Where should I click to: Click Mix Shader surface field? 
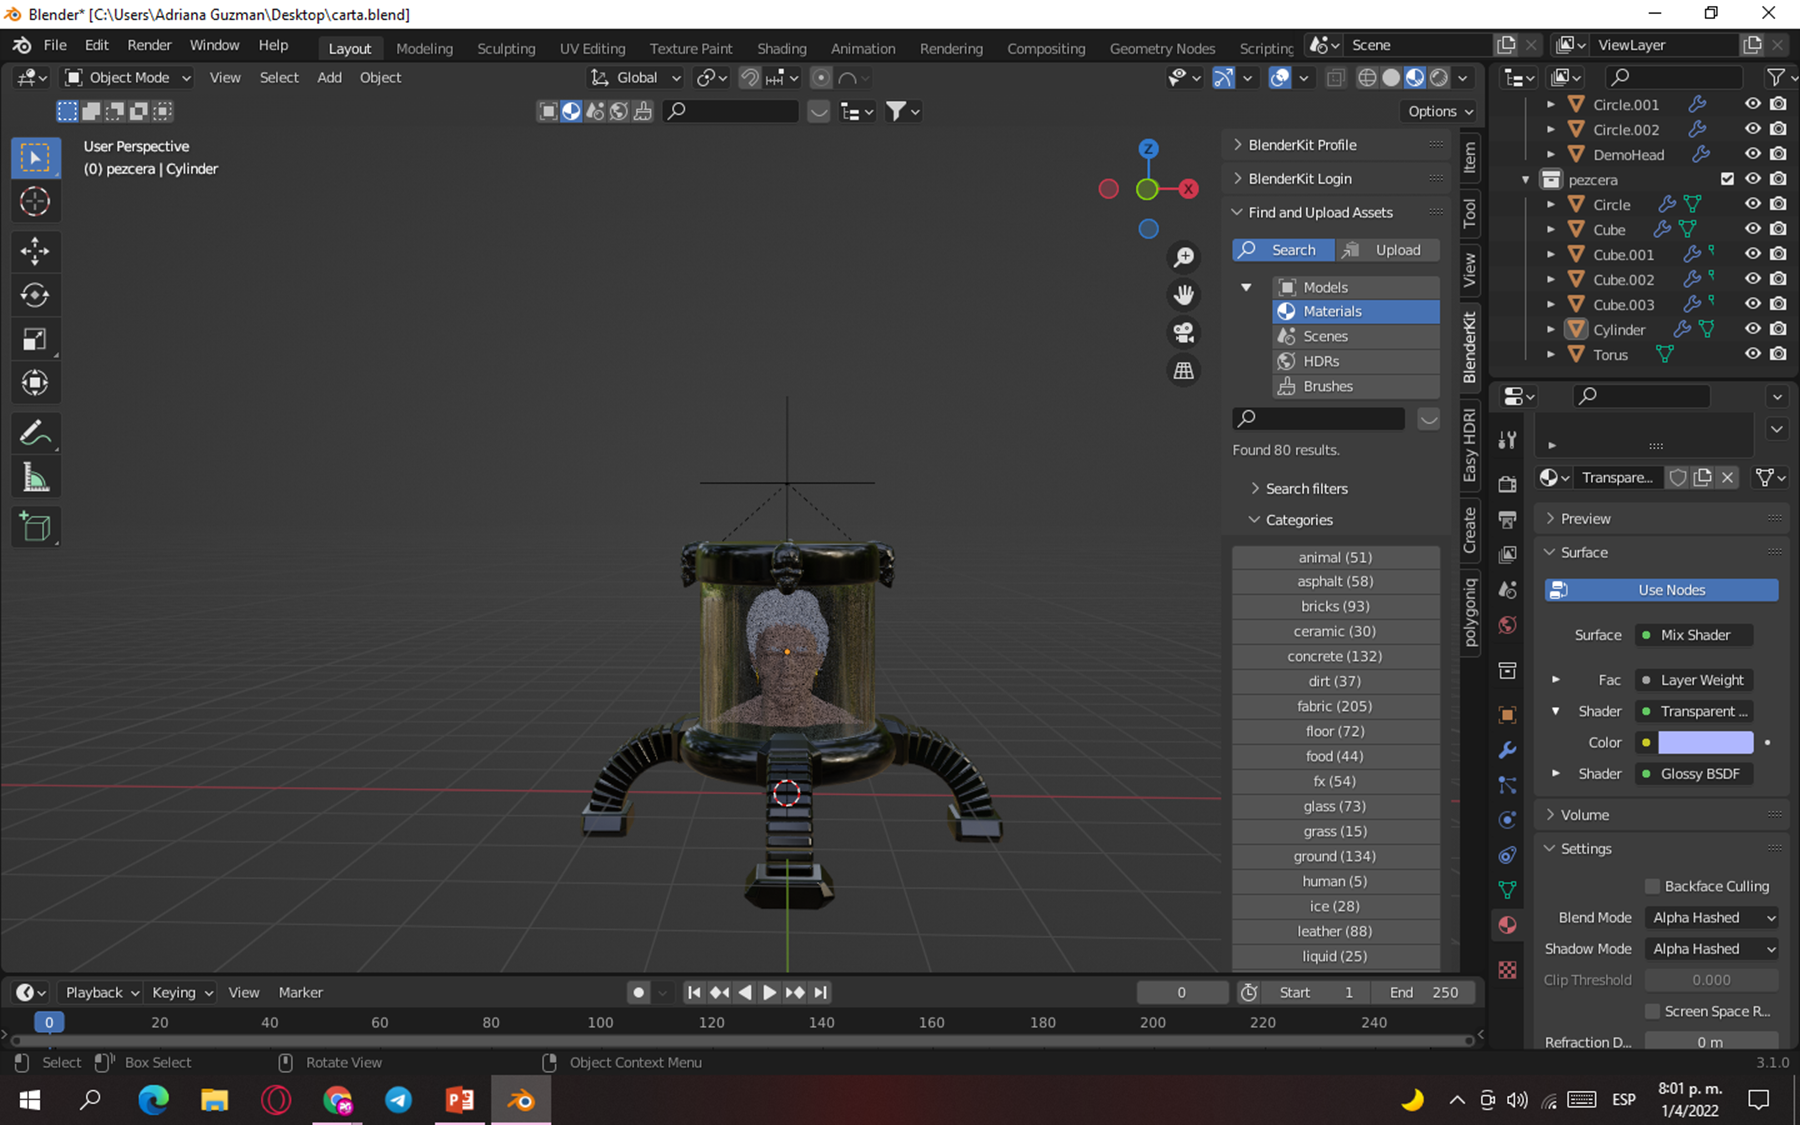pyautogui.click(x=1694, y=635)
